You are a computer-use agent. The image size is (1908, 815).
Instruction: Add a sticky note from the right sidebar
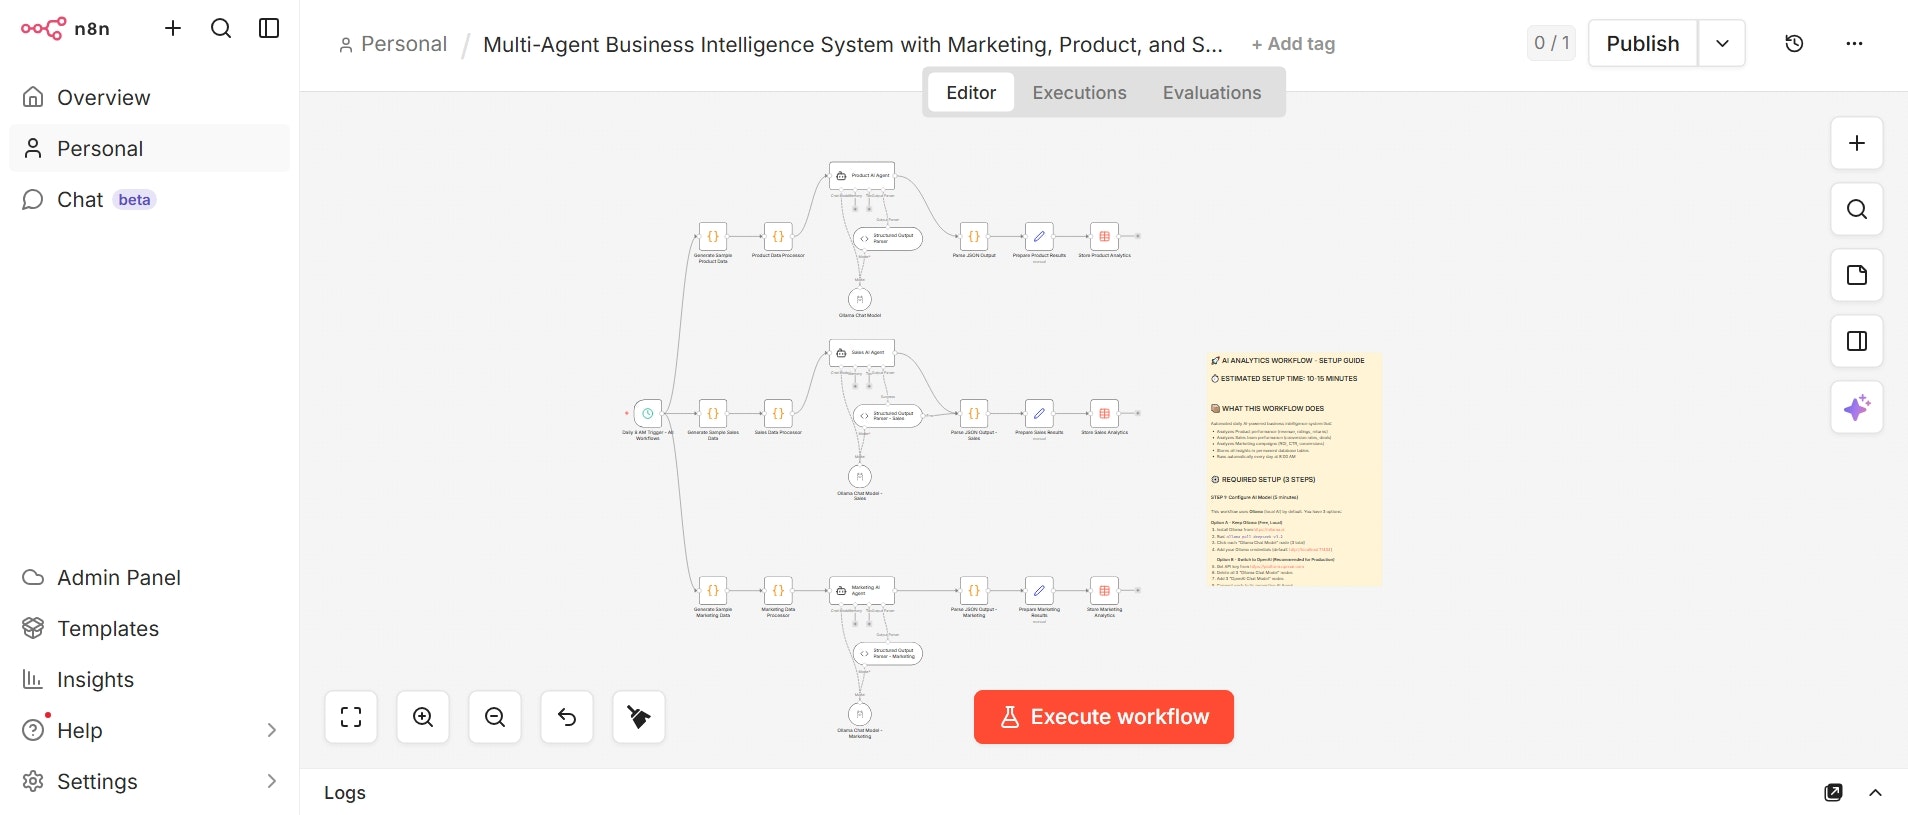click(x=1857, y=275)
